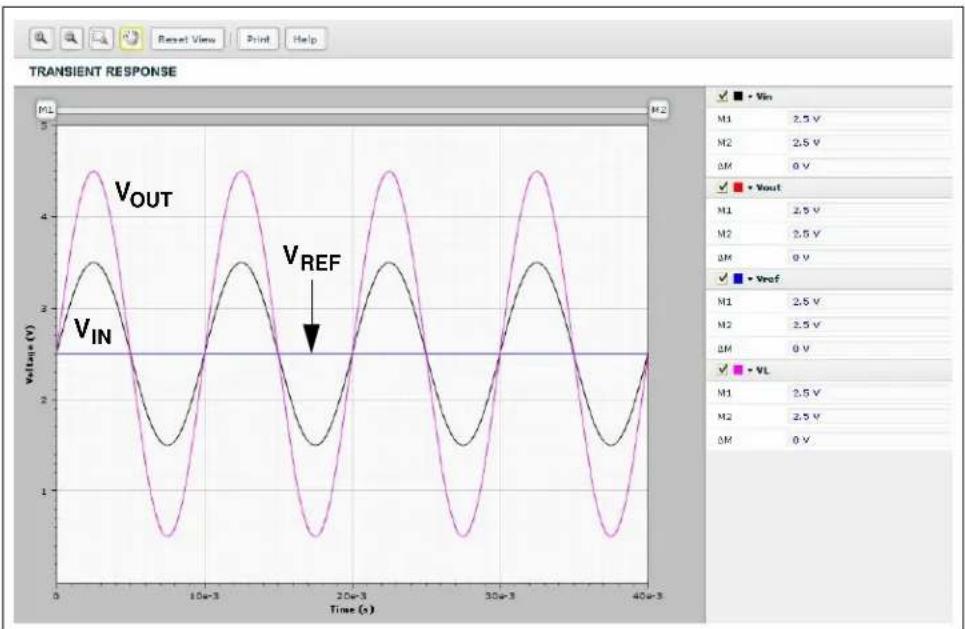Open Help from the toolbar
This screenshot has height=629, width=965.
[x=305, y=39]
